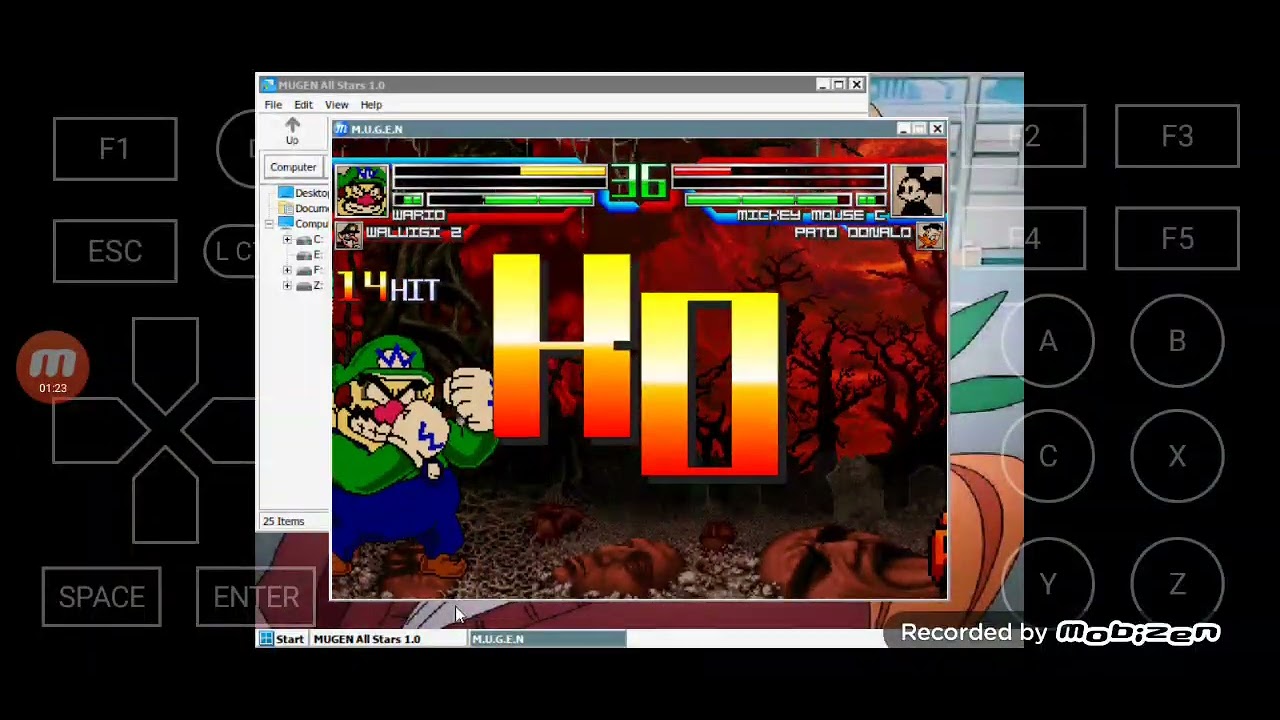Click the Start button on taskbar
This screenshot has height=720, width=1280.
(x=282, y=639)
